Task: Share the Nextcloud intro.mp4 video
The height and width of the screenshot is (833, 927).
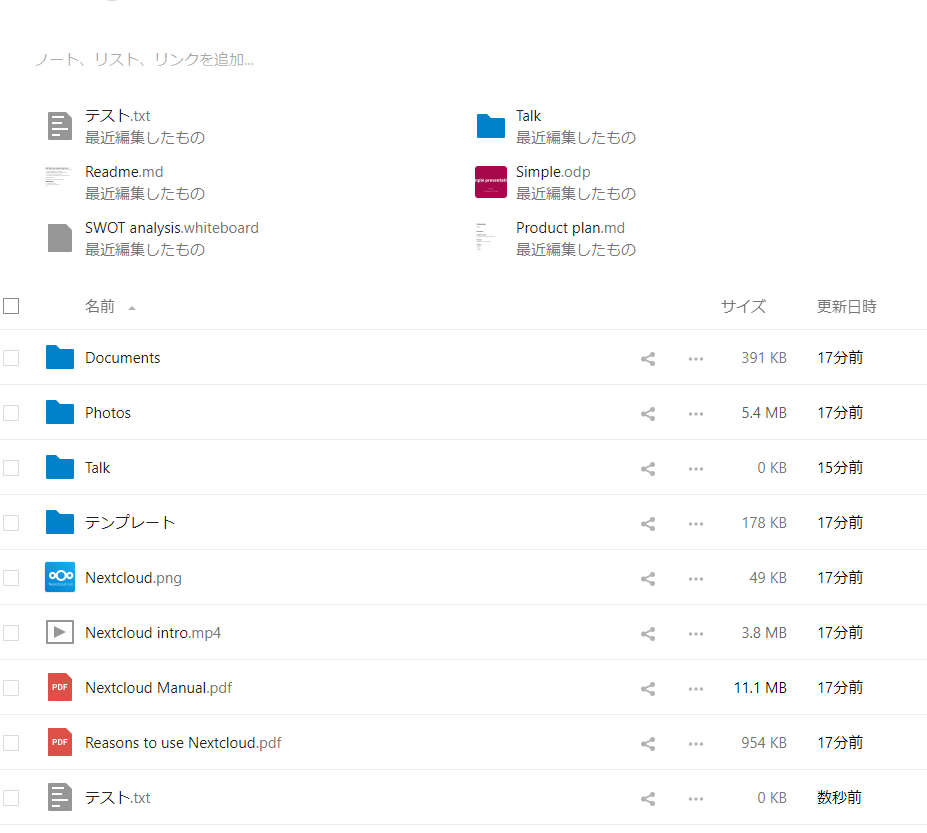Action: tap(648, 633)
